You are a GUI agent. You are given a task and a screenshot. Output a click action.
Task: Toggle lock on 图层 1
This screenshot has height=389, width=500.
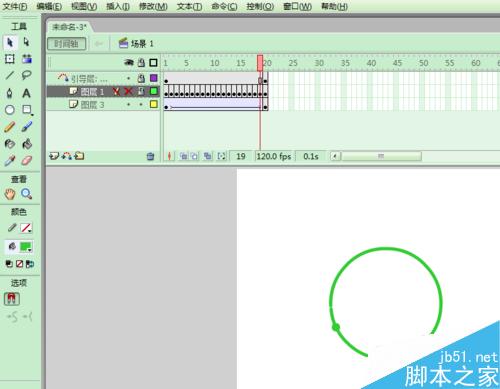tap(141, 91)
